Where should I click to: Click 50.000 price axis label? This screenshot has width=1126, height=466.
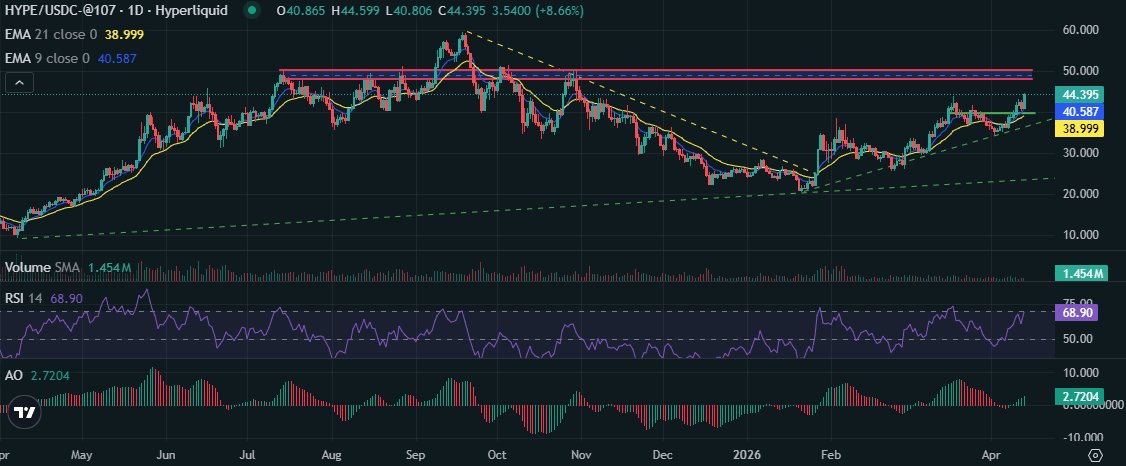(x=1082, y=71)
